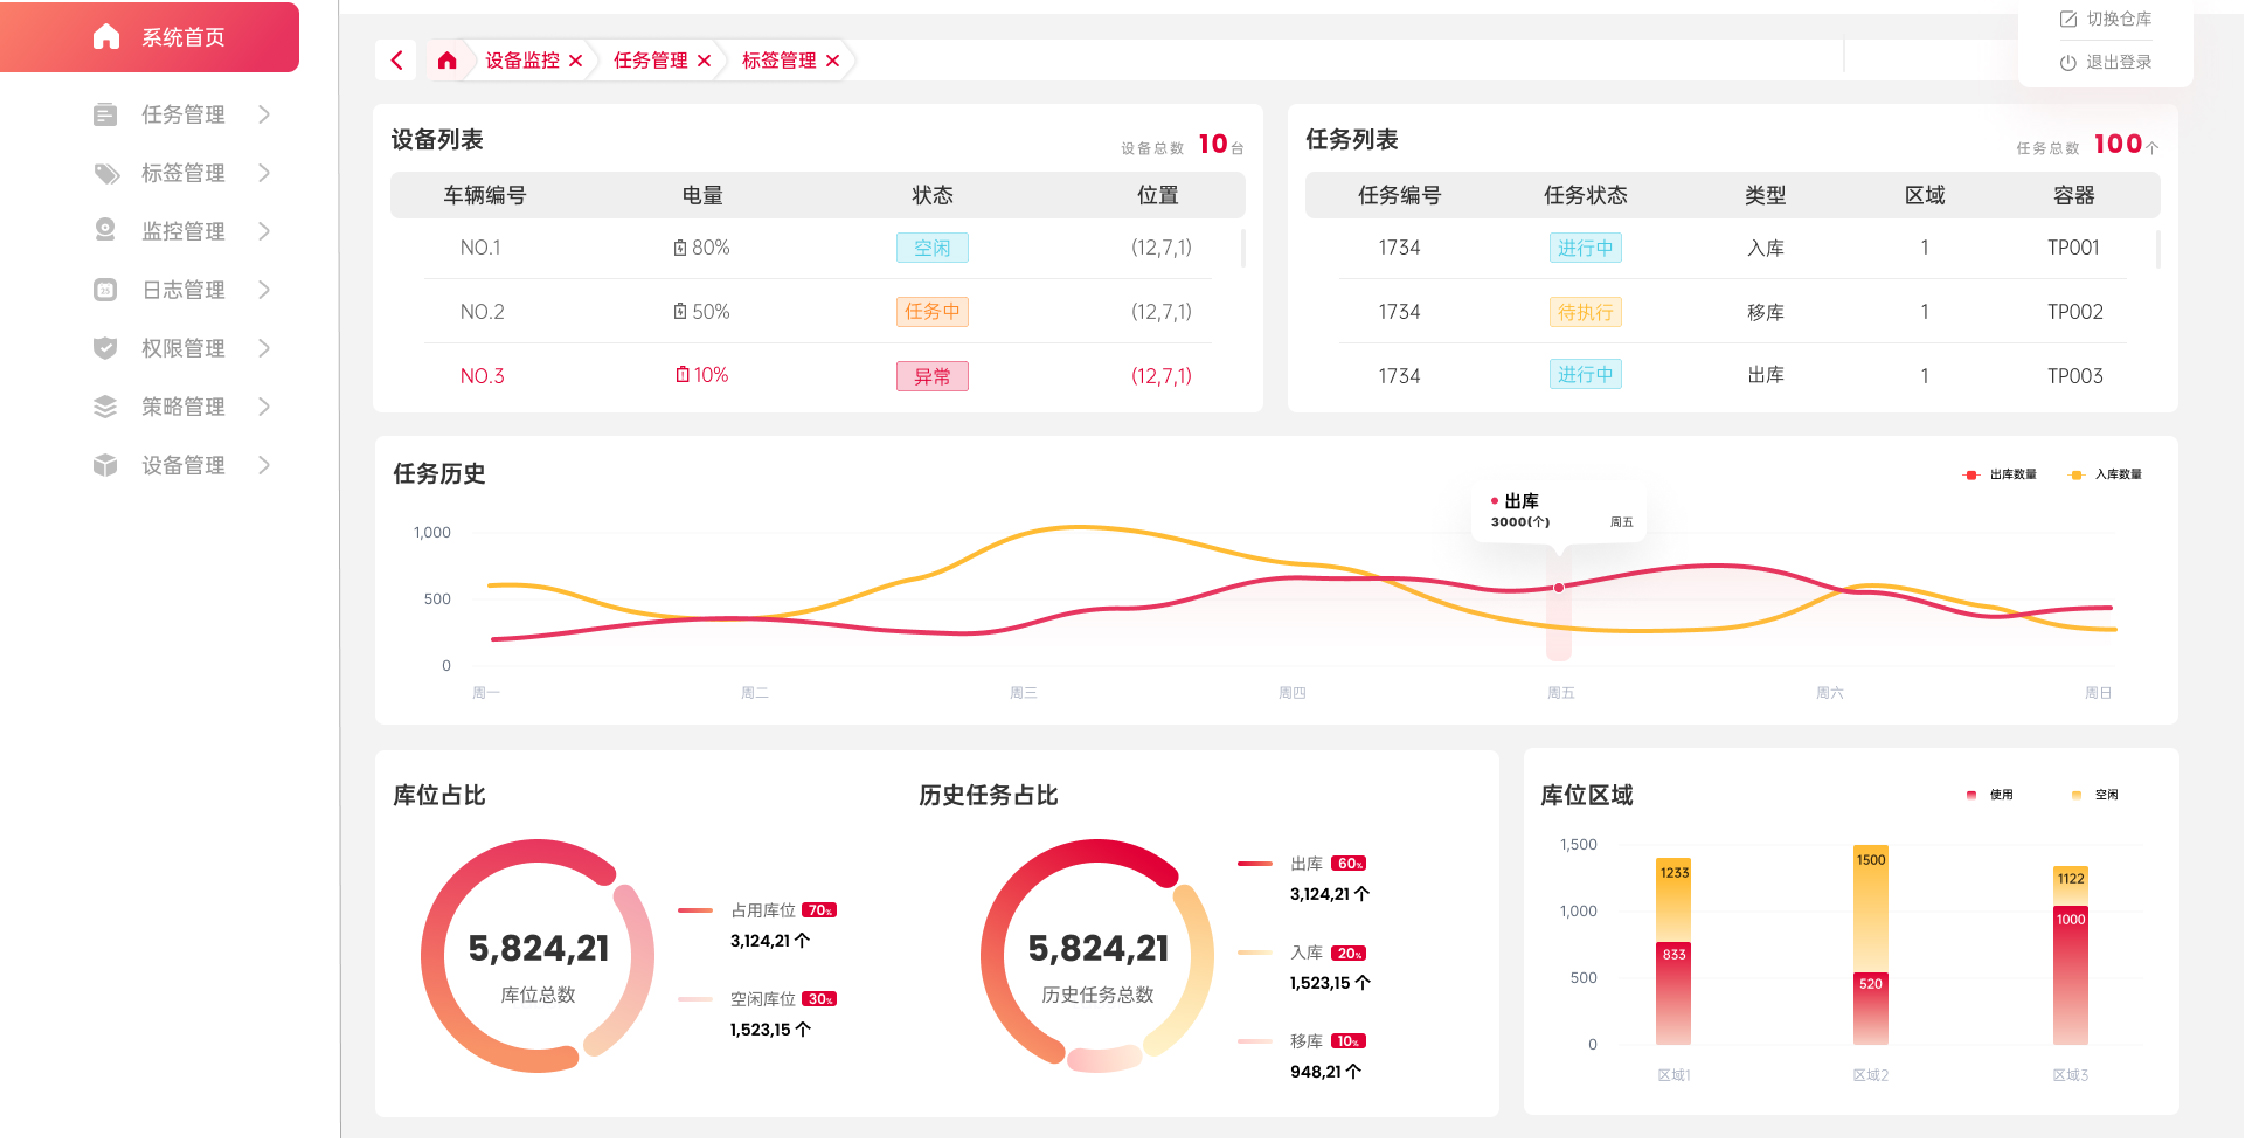The width and height of the screenshot is (2244, 1138).
Task: Click the 周五 data point on 出库 line
Action: click(1558, 588)
